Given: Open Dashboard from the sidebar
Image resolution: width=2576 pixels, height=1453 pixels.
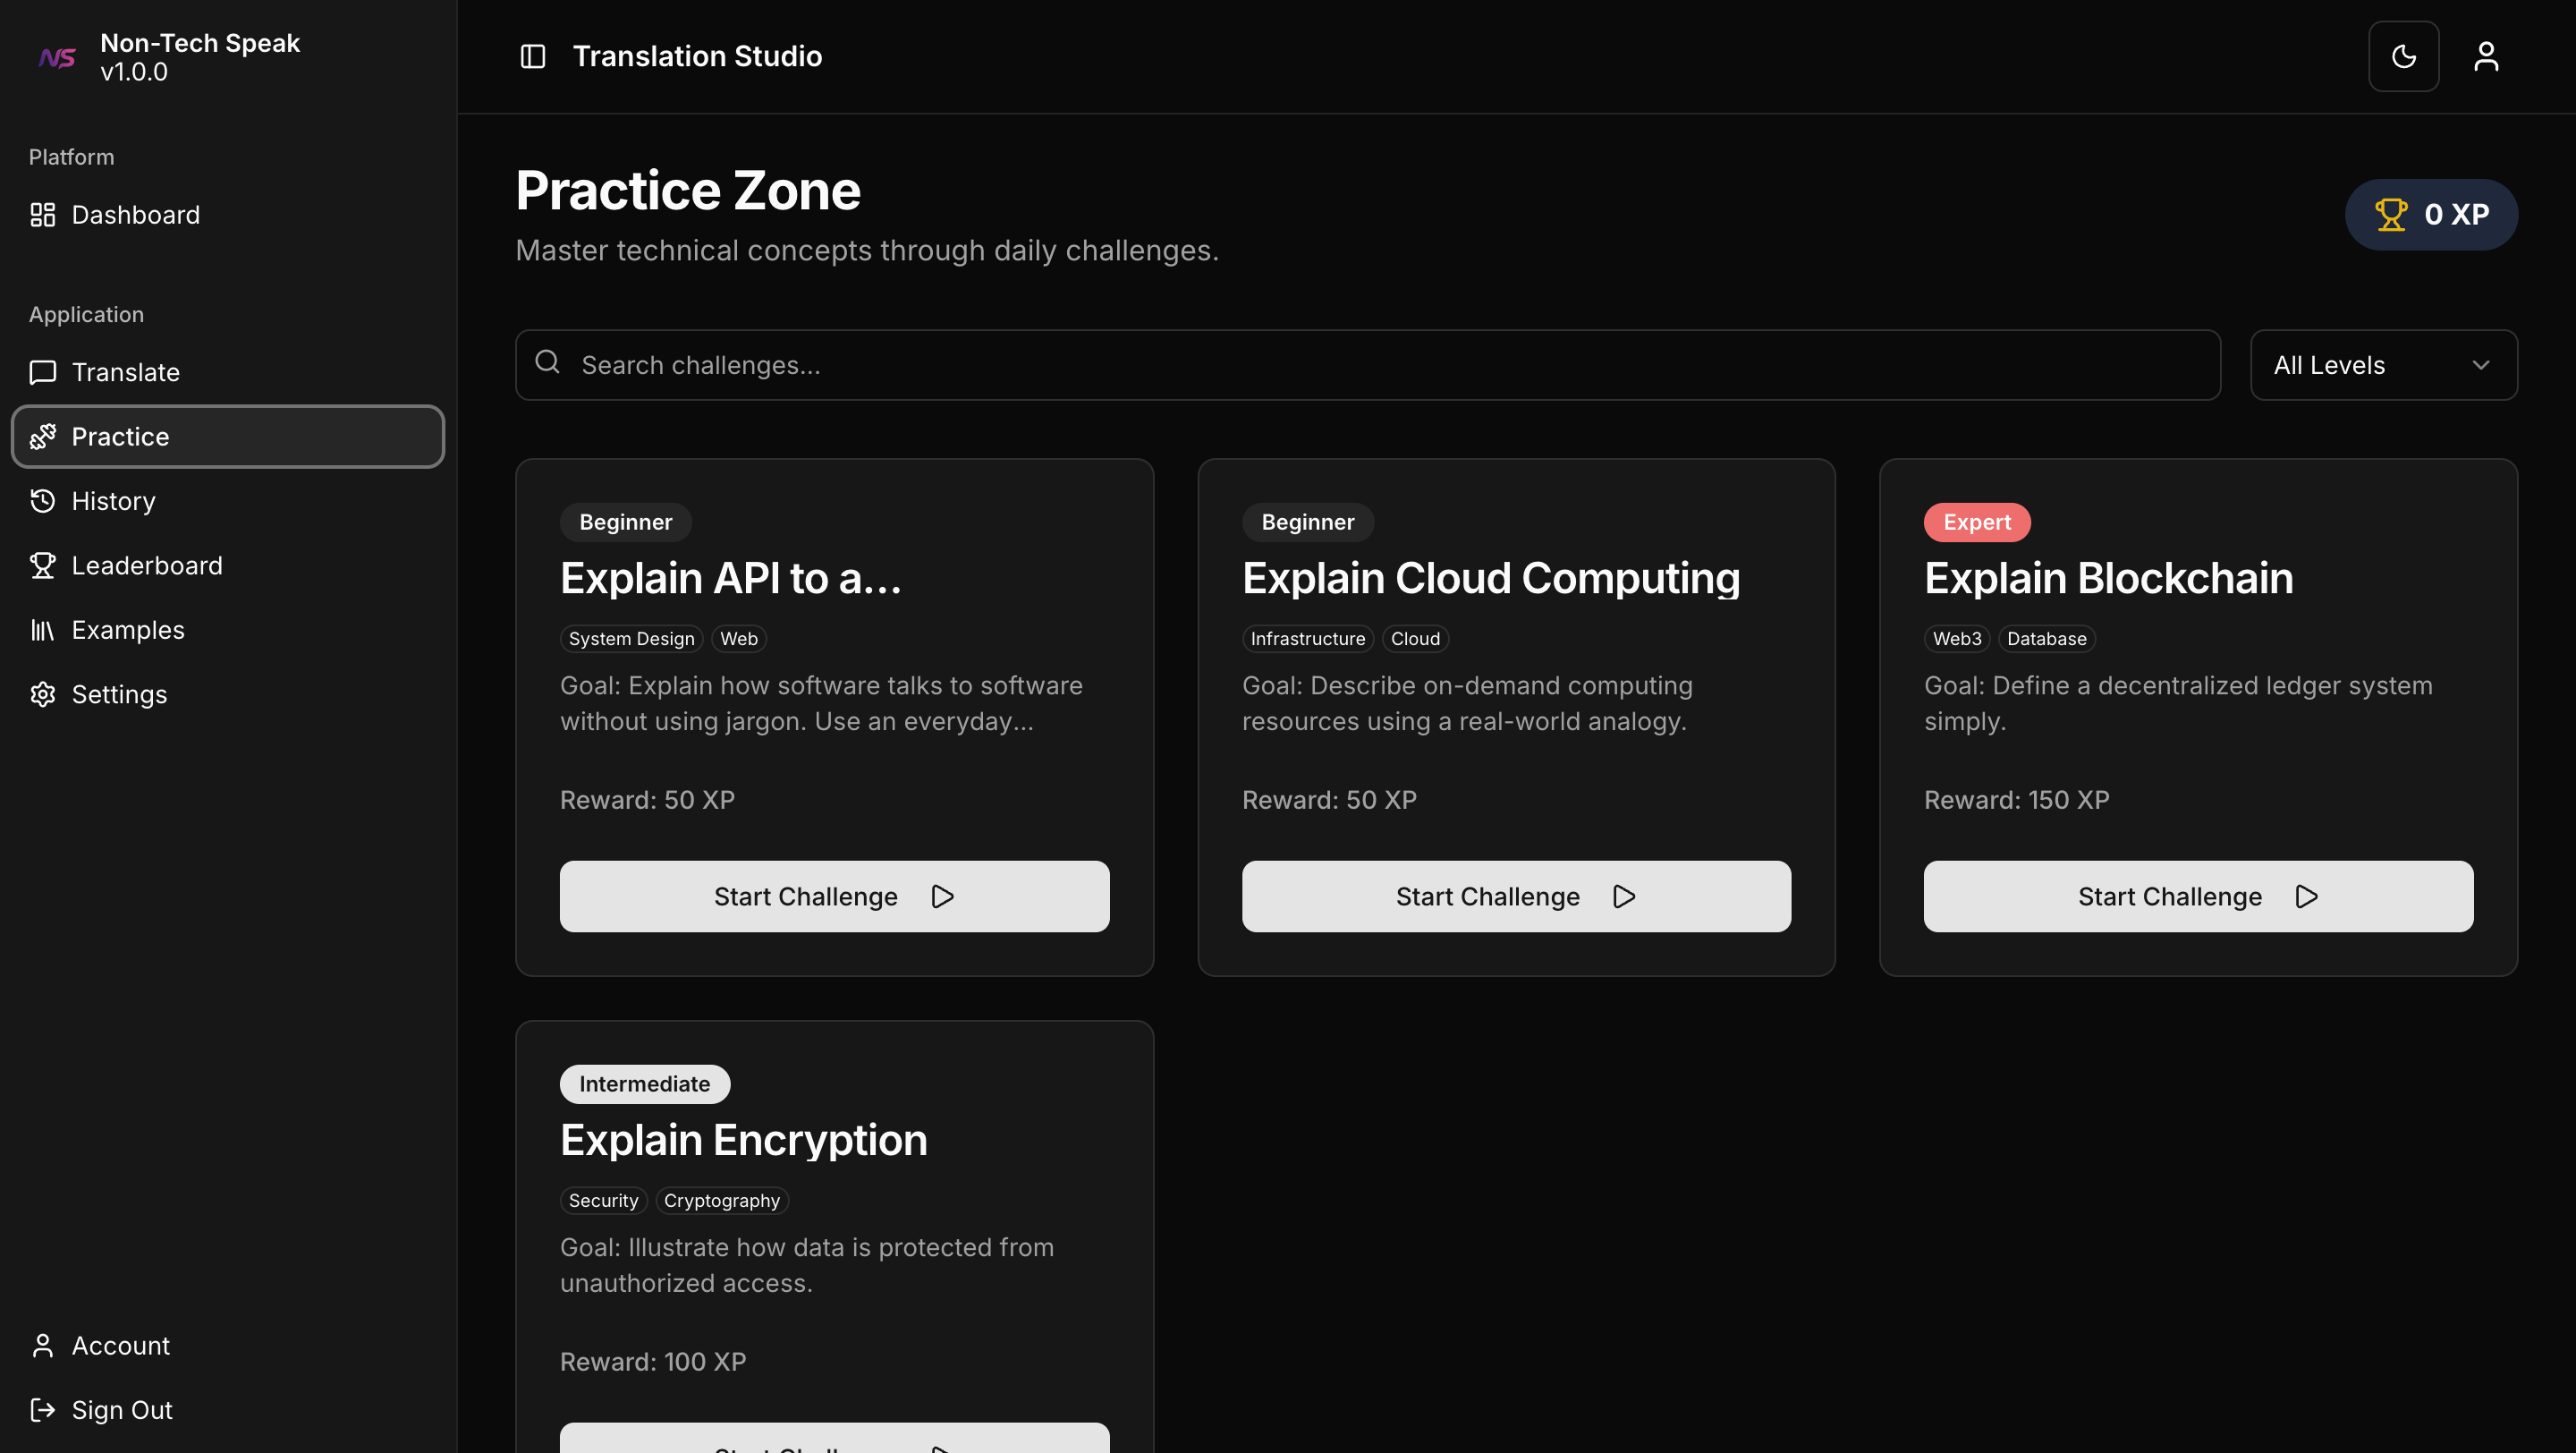Looking at the screenshot, I should click(x=135, y=215).
